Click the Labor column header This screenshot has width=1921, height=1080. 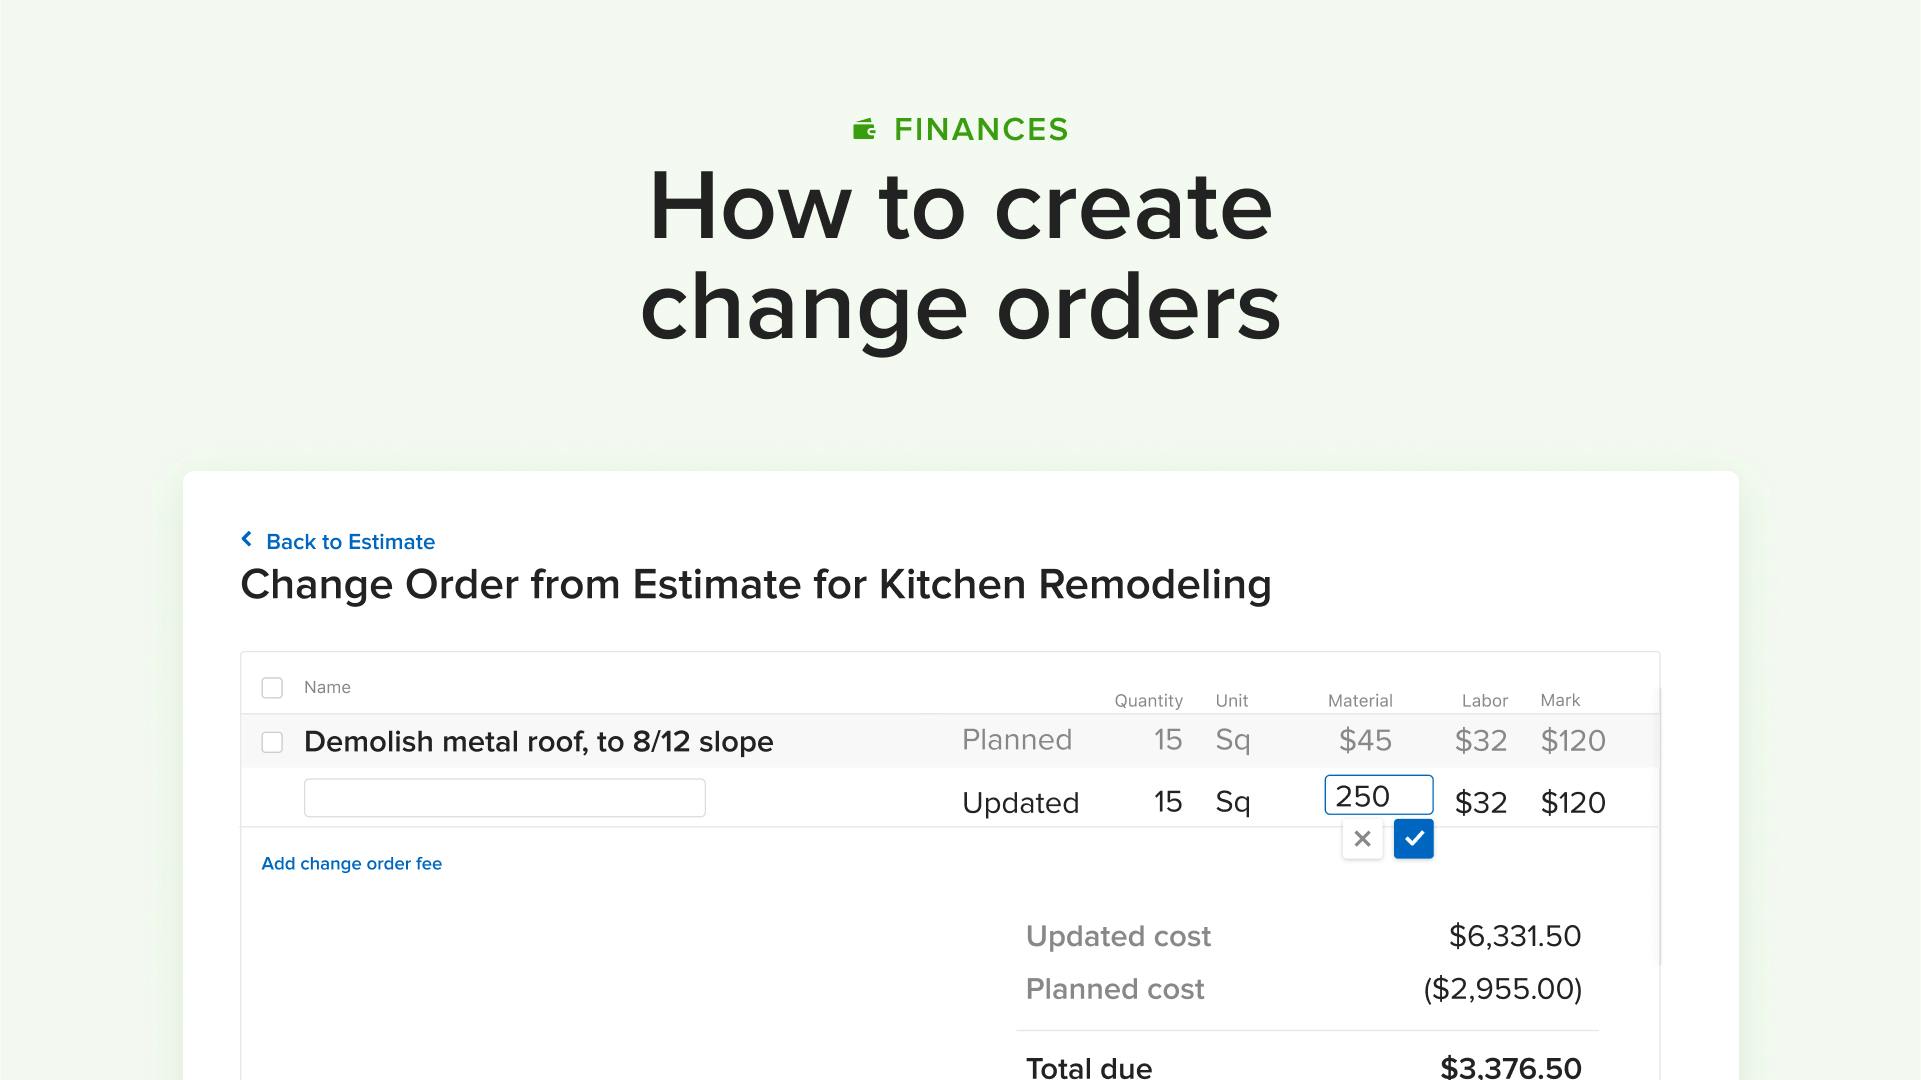click(1484, 700)
